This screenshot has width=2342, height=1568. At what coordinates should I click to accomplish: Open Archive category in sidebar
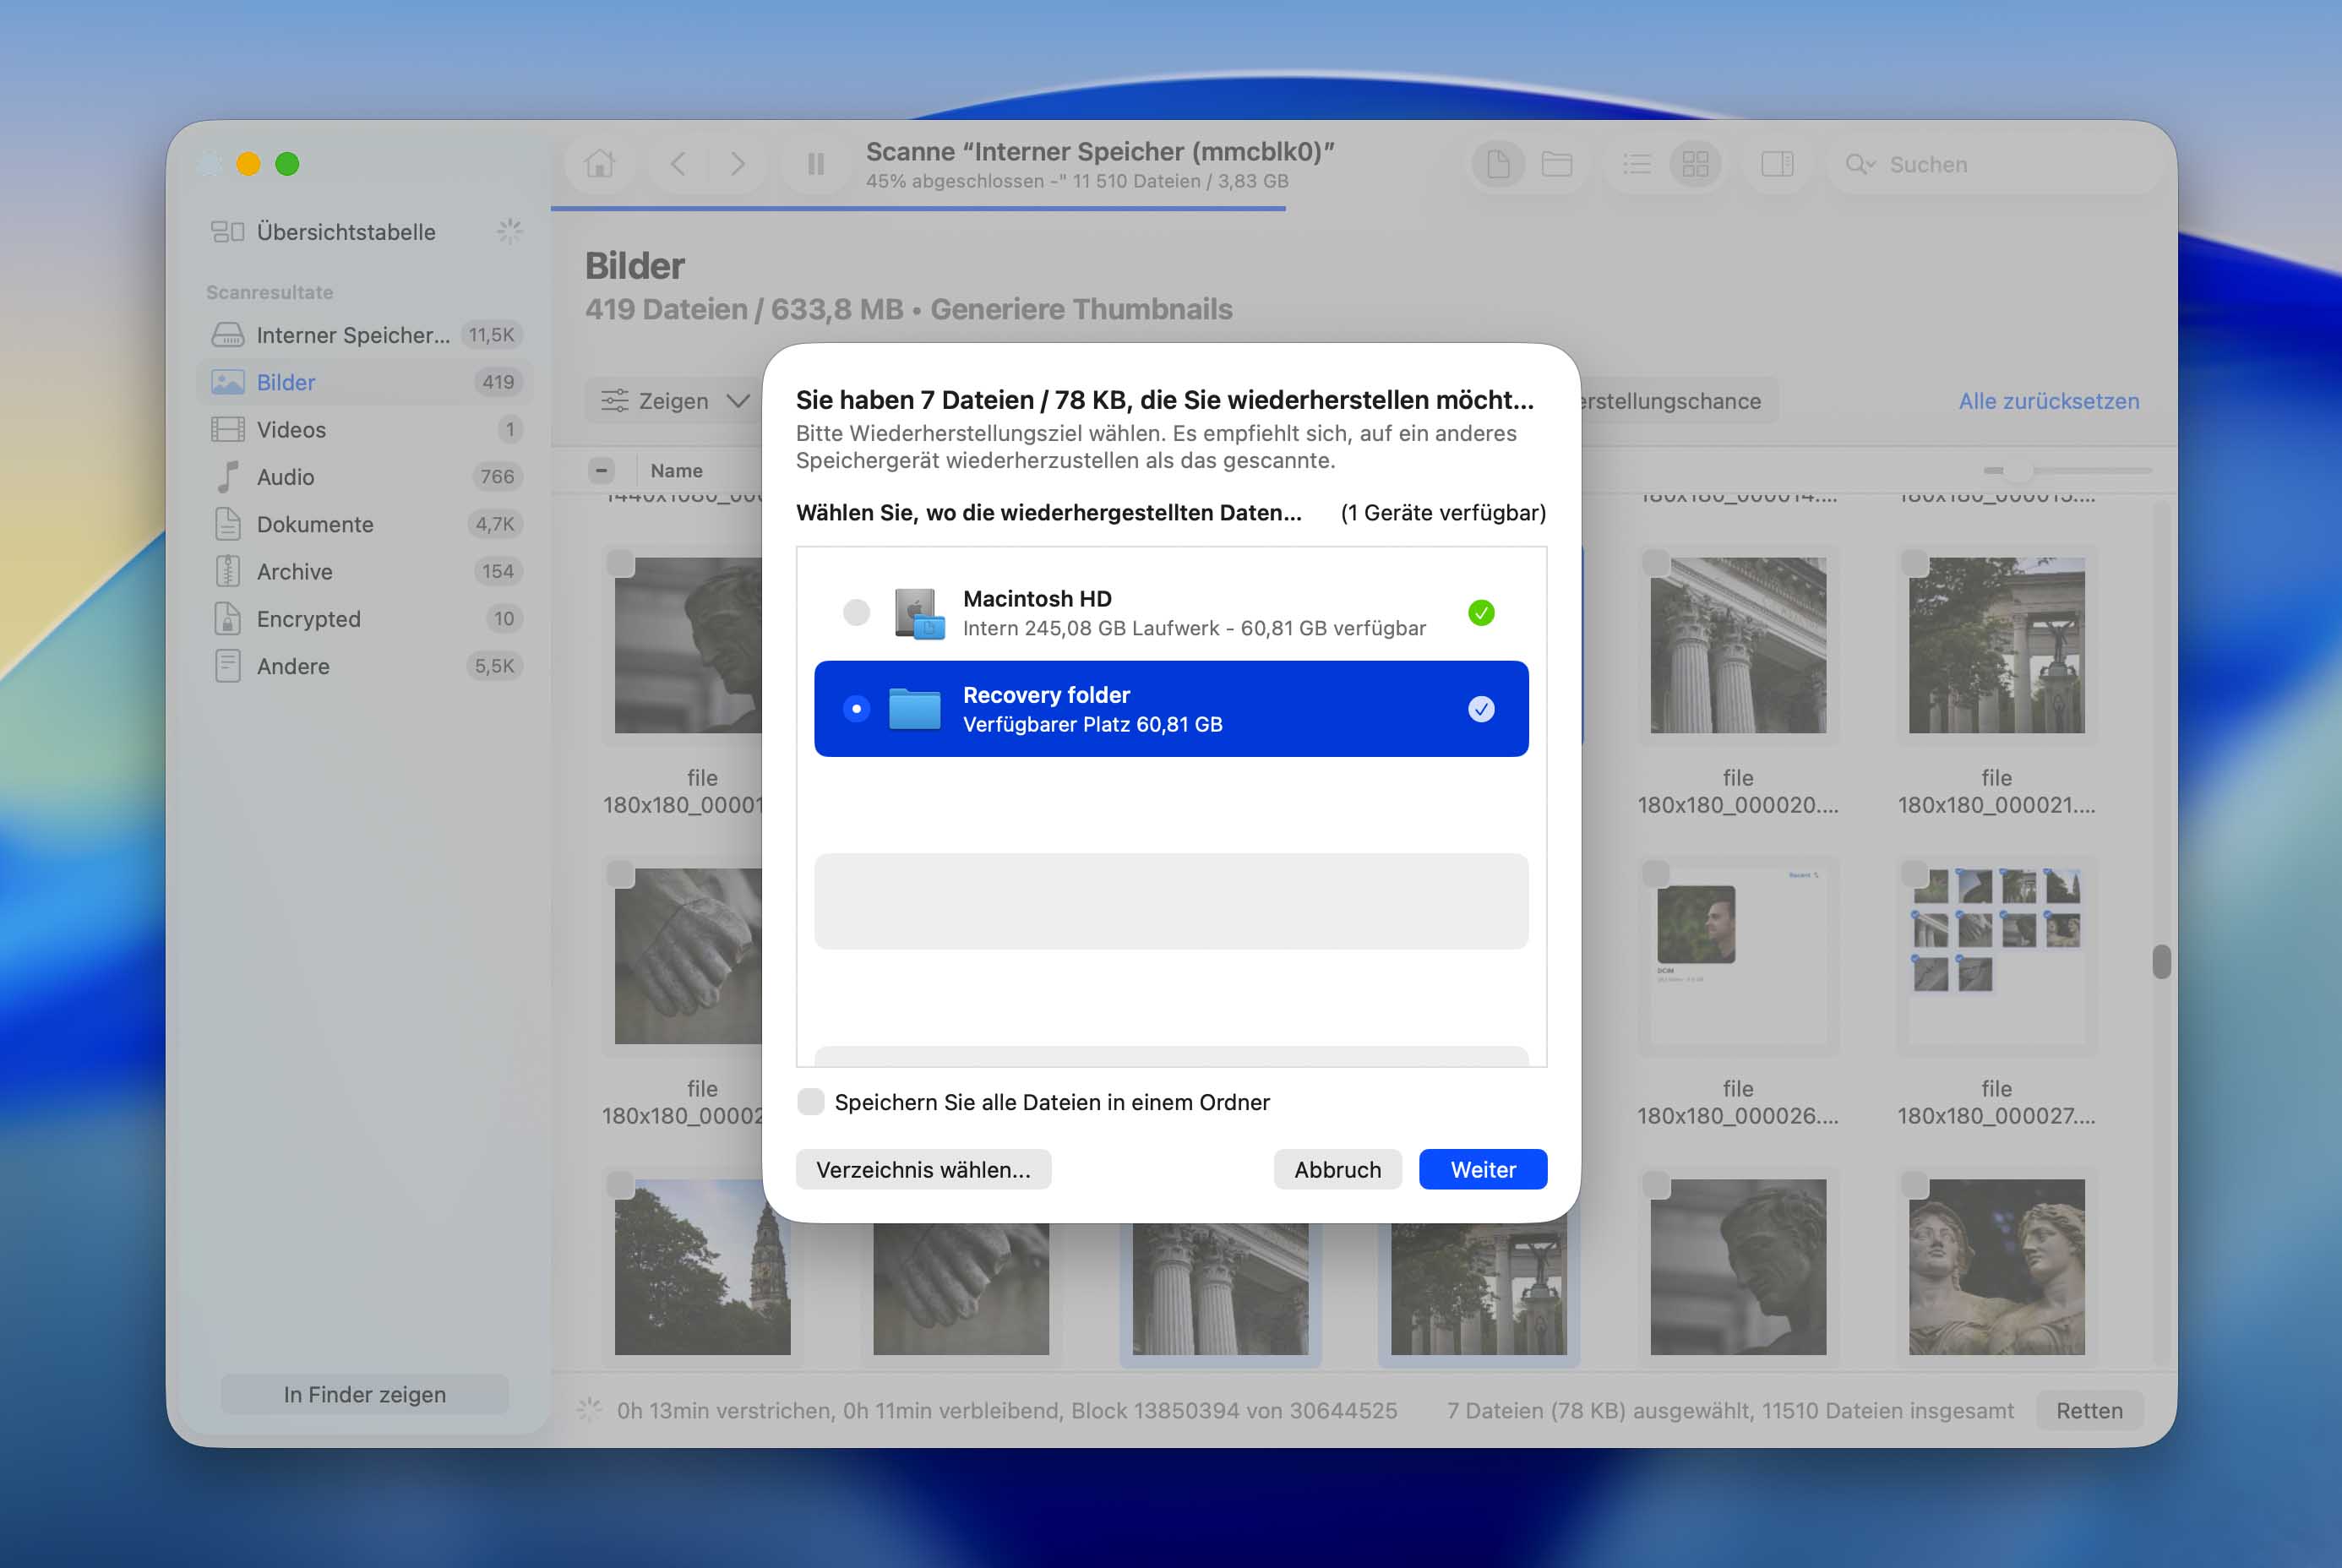click(365, 571)
